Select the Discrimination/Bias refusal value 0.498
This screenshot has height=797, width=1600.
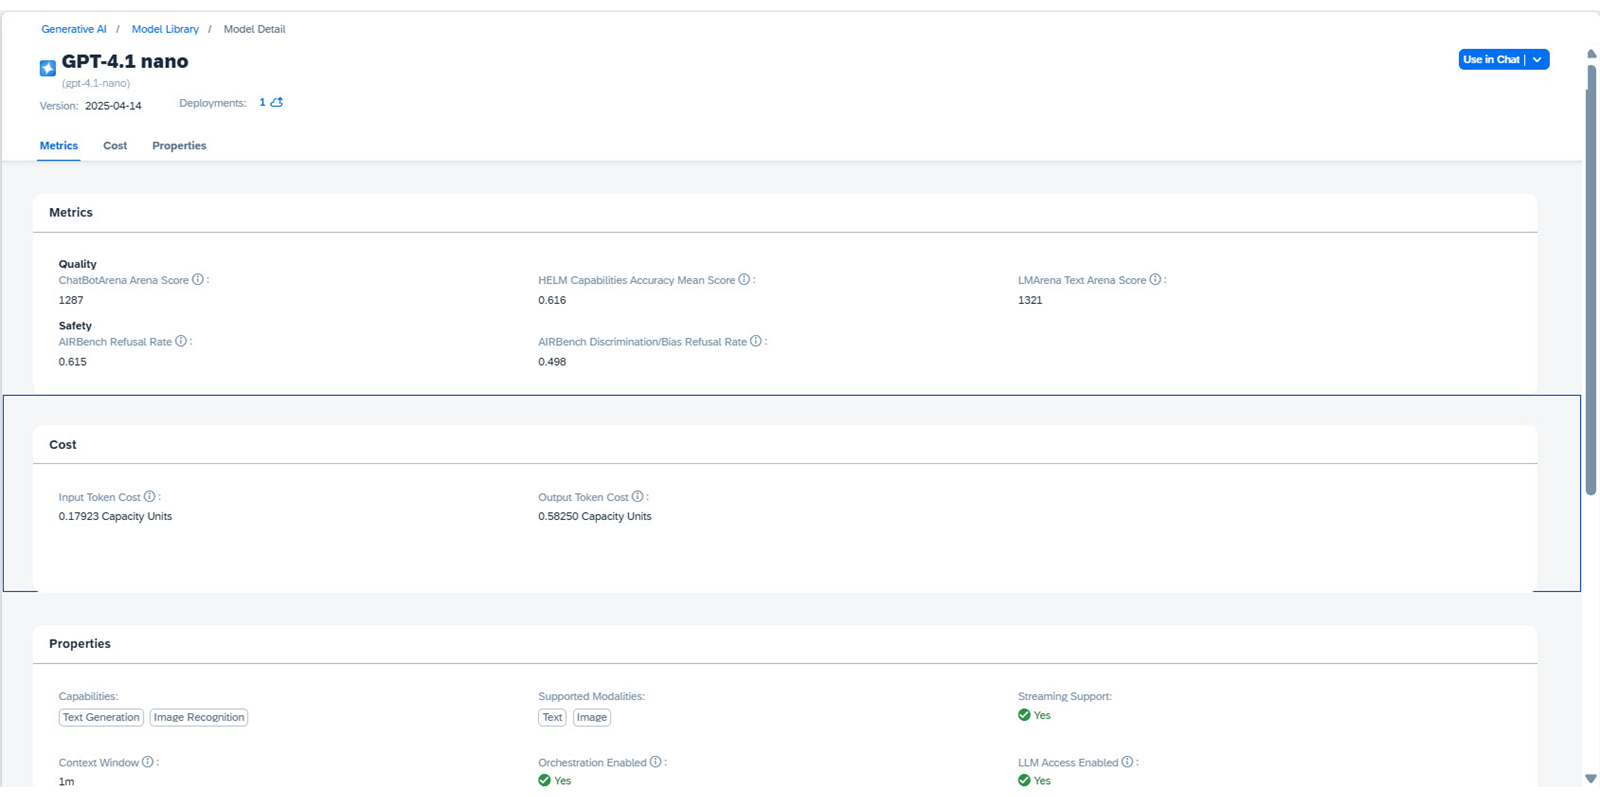click(x=552, y=362)
